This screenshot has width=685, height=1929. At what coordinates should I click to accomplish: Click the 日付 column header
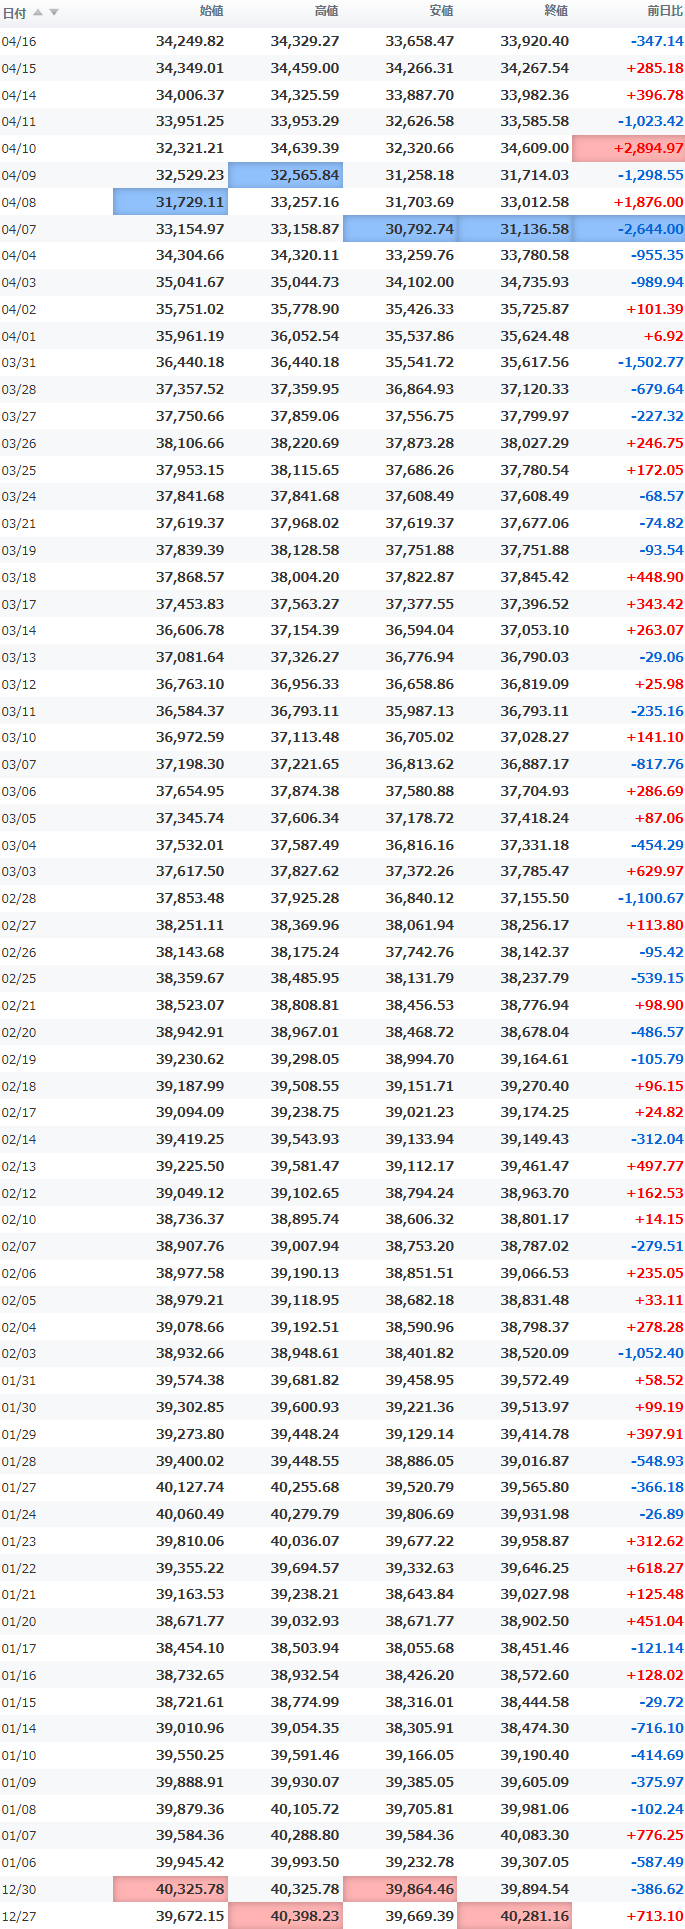pyautogui.click(x=14, y=13)
